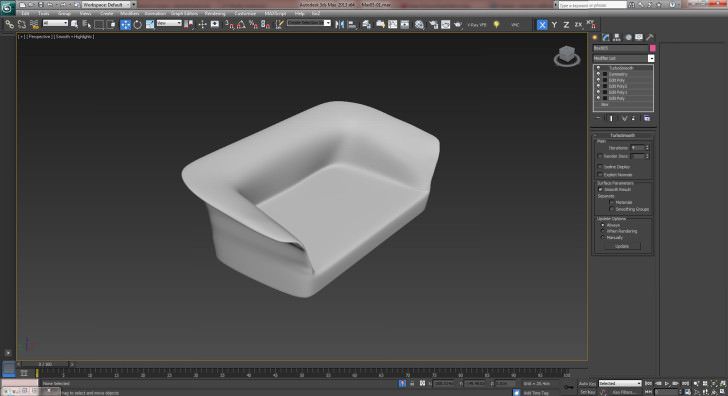Activate the Select and Move tool
This screenshot has width=728, height=396.
point(125,24)
